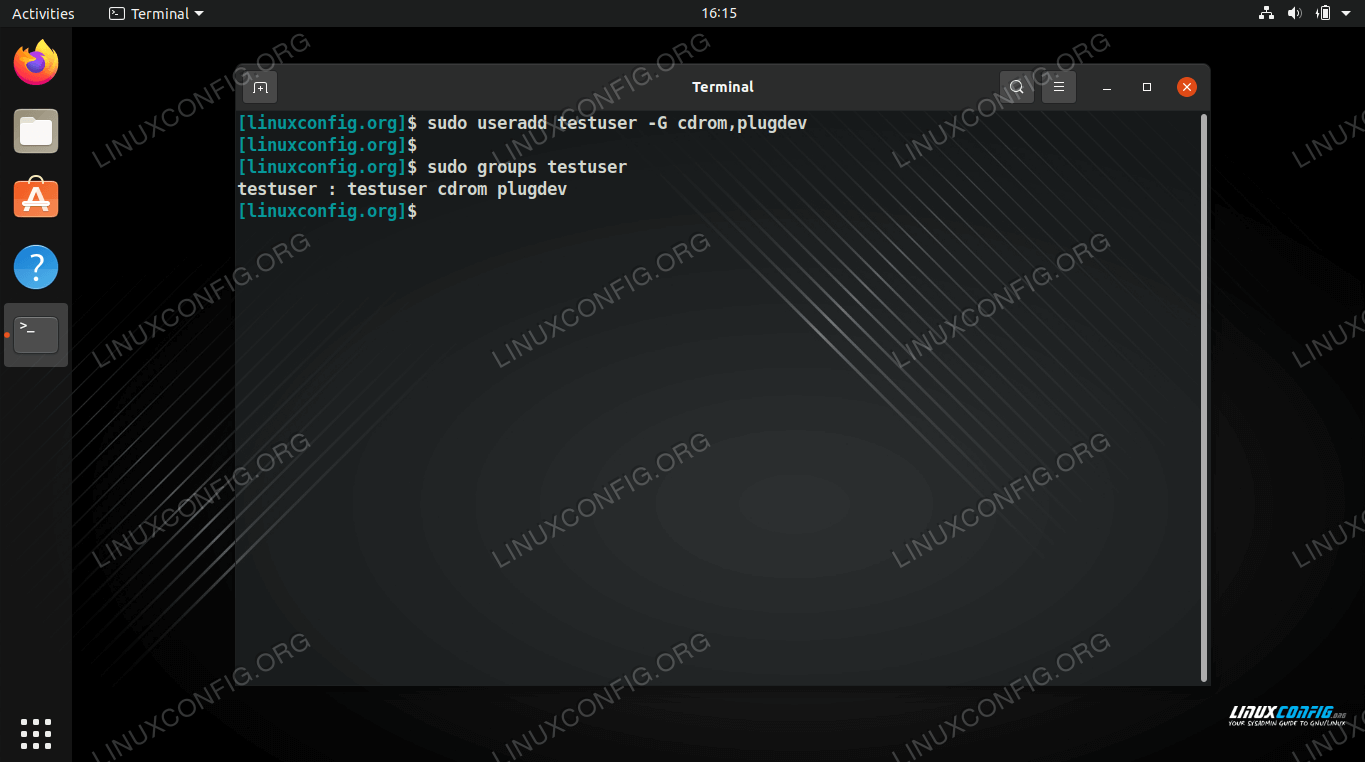Search within the Terminal output

pos(1017,87)
